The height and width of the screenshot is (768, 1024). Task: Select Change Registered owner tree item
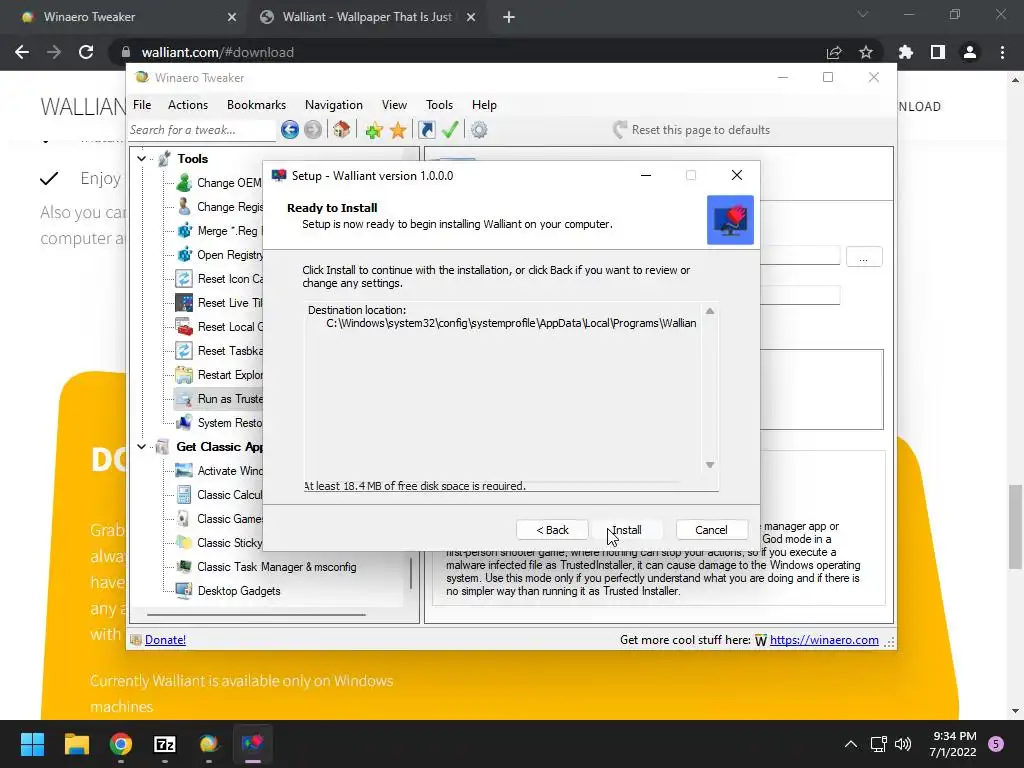[x=219, y=207]
